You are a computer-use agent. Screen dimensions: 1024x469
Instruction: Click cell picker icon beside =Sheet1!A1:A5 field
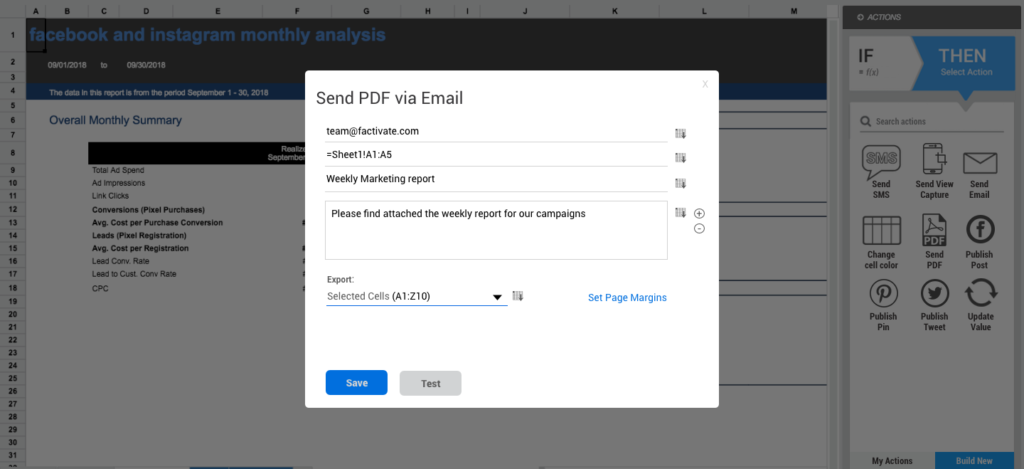click(x=680, y=157)
